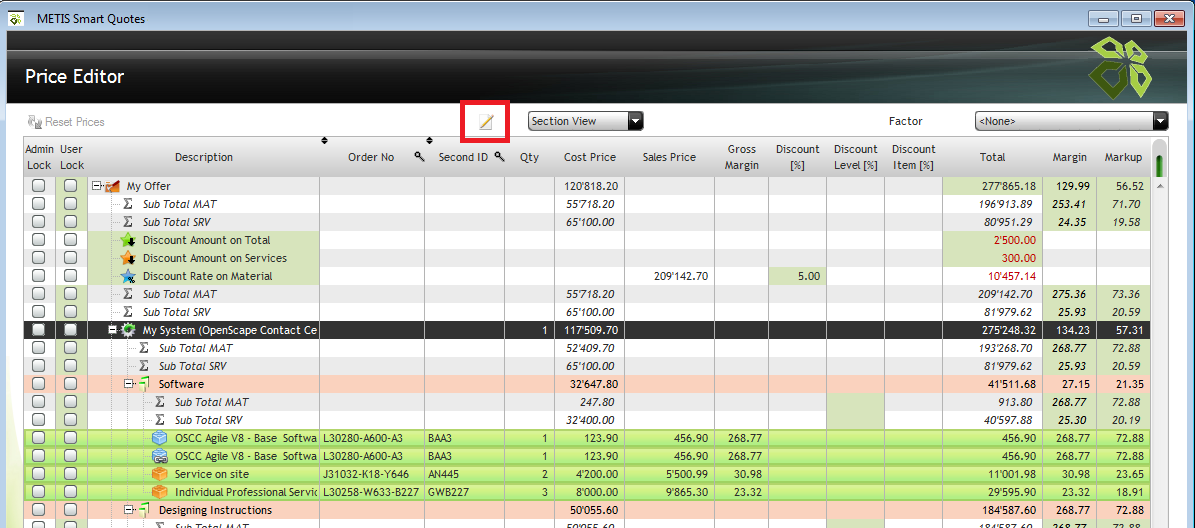
Task: Enable User Lock for Service on site
Action: (71, 474)
